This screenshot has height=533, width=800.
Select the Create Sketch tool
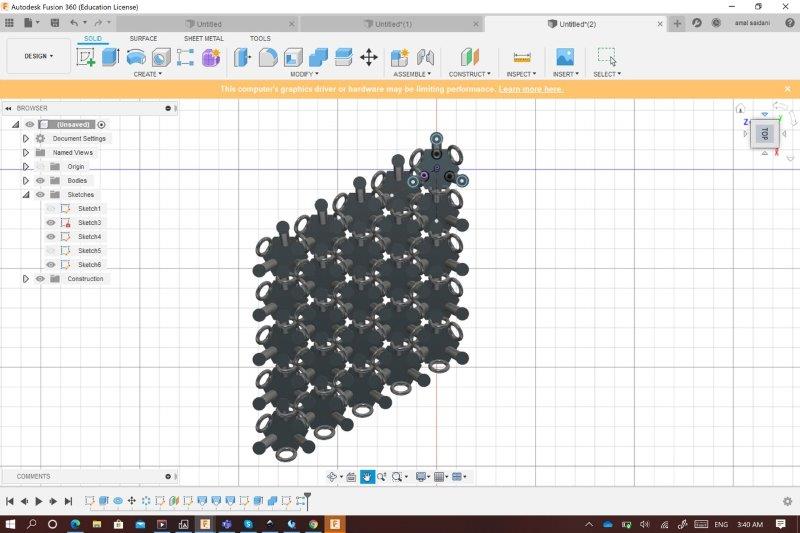(86, 57)
